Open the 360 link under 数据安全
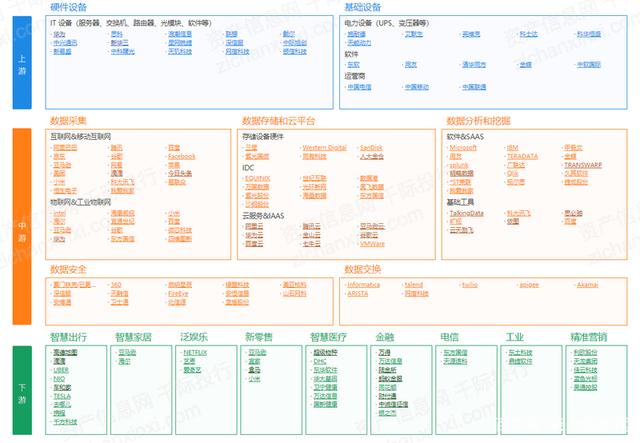This screenshot has height=443, width=640. coord(116,285)
